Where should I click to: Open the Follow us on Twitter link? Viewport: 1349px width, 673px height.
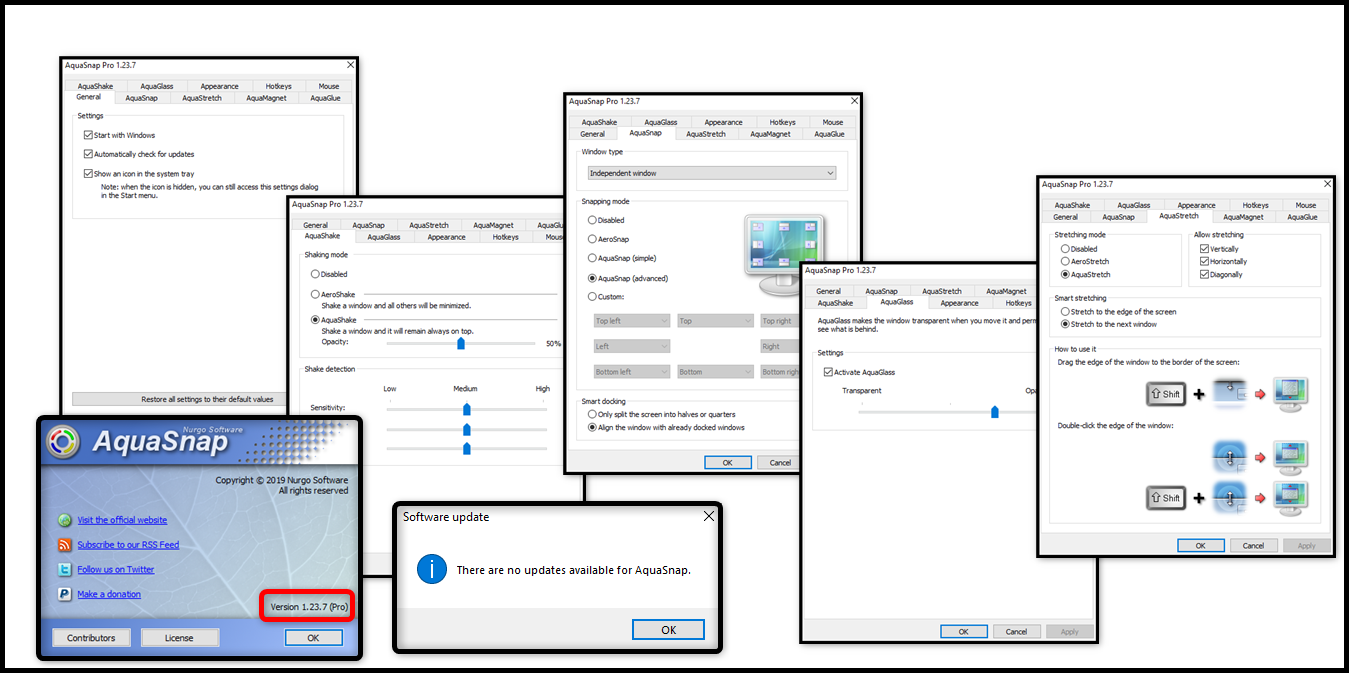click(x=116, y=569)
